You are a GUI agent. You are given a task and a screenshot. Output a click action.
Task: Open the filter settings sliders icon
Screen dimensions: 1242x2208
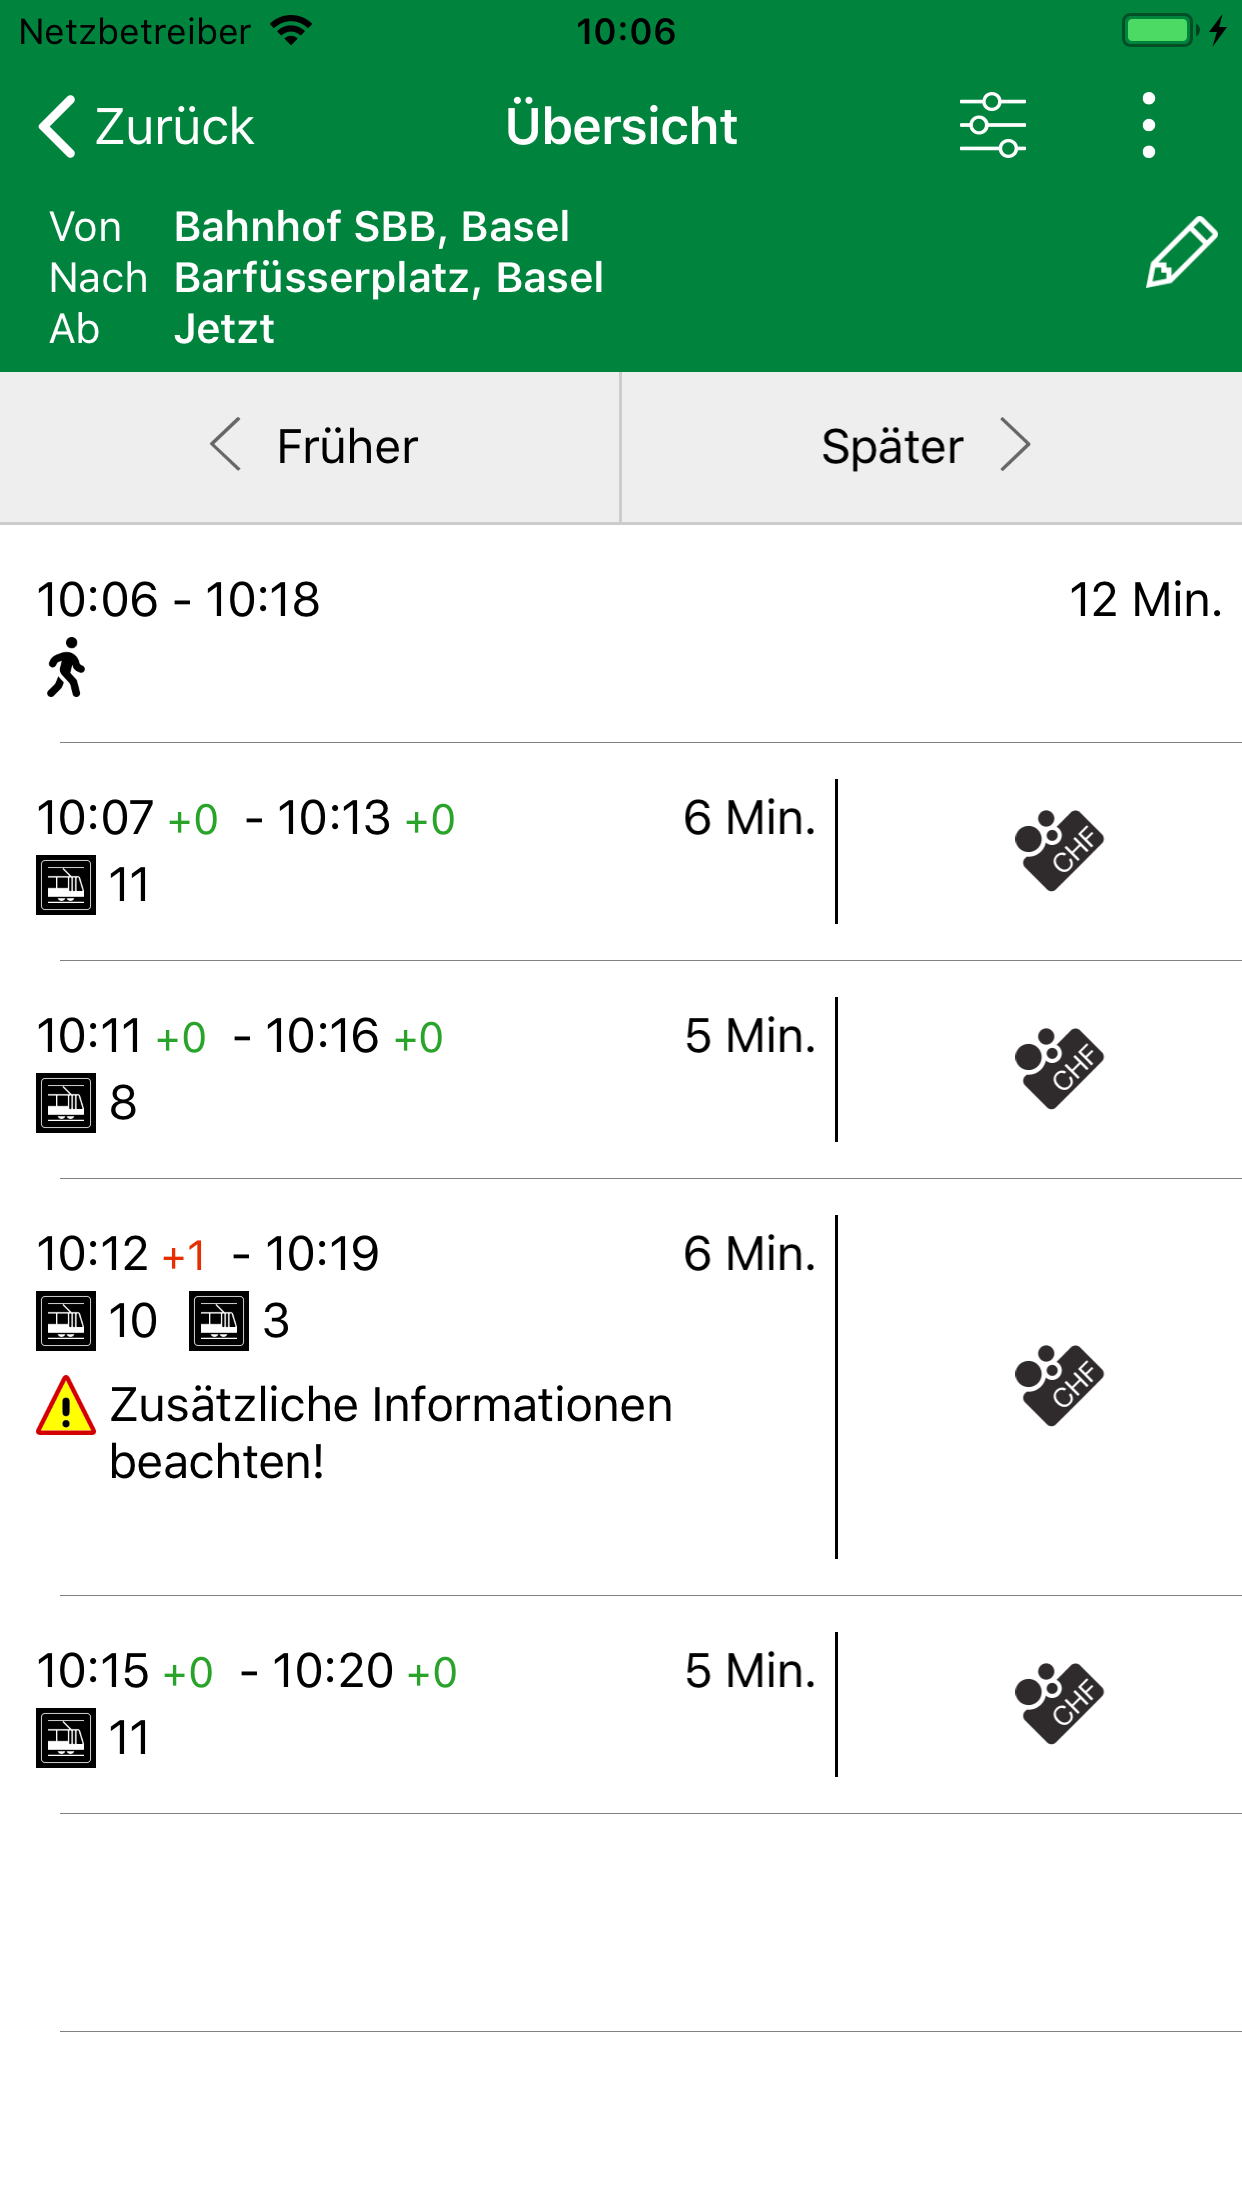click(x=992, y=126)
